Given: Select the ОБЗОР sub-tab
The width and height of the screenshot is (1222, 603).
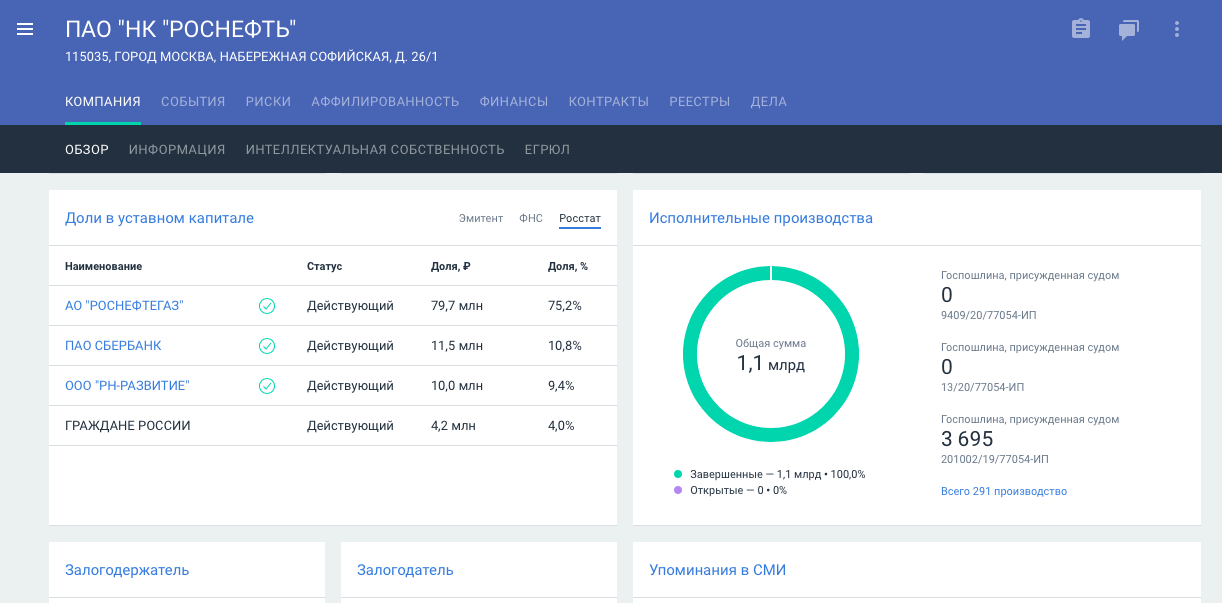Looking at the screenshot, I should 87,149.
